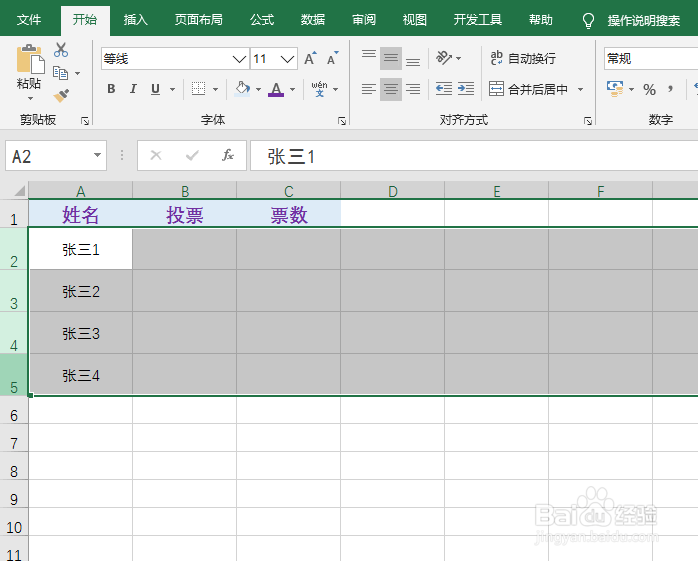Decrease font size with smaller A
The image size is (698, 561).
click(333, 58)
